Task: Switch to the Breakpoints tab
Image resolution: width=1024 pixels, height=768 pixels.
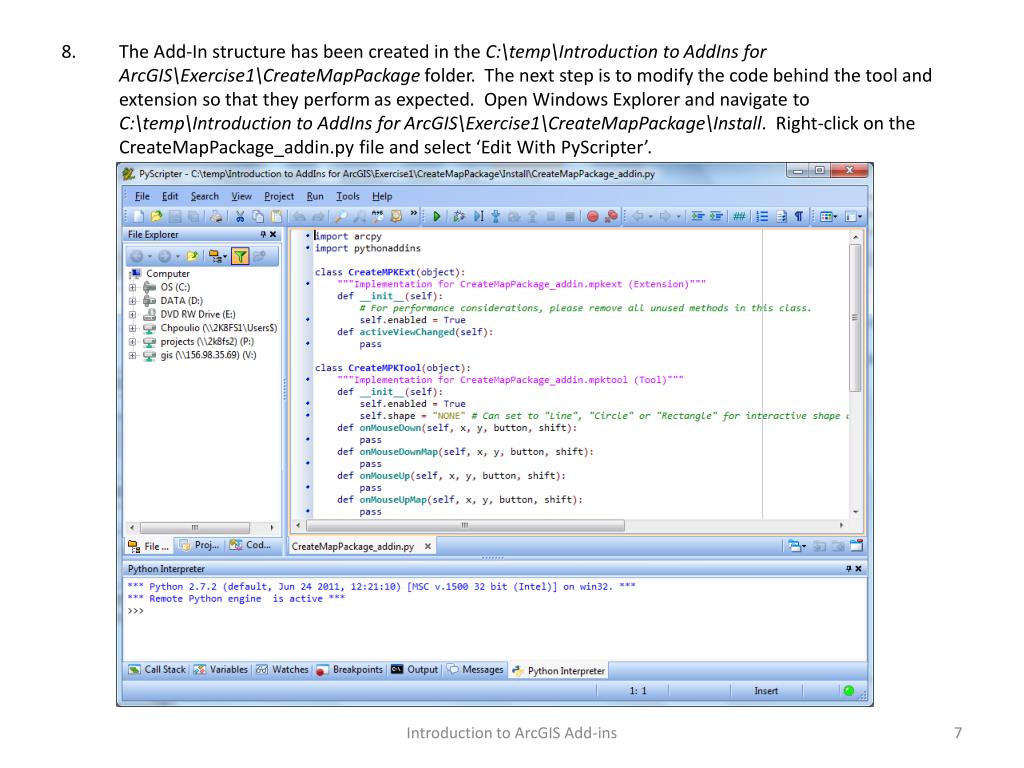Action: [x=349, y=669]
